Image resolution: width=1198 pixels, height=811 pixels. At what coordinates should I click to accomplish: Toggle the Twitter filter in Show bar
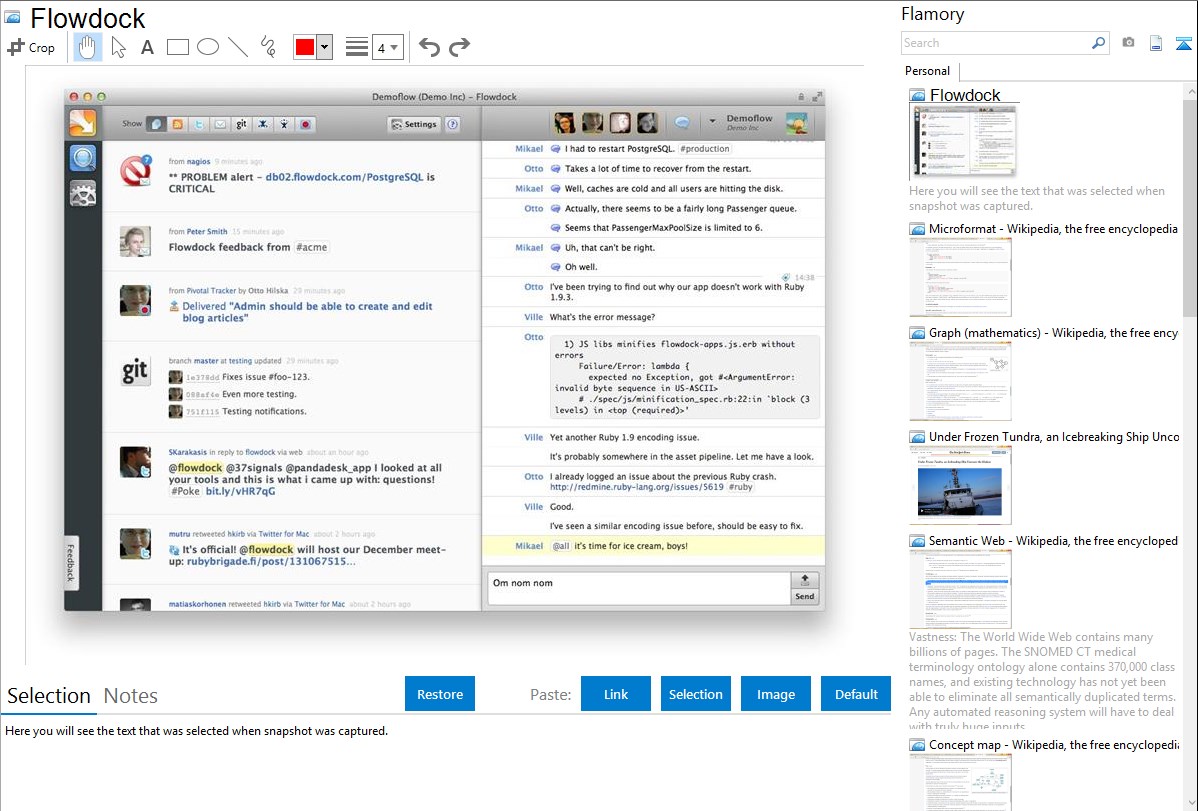(x=199, y=124)
